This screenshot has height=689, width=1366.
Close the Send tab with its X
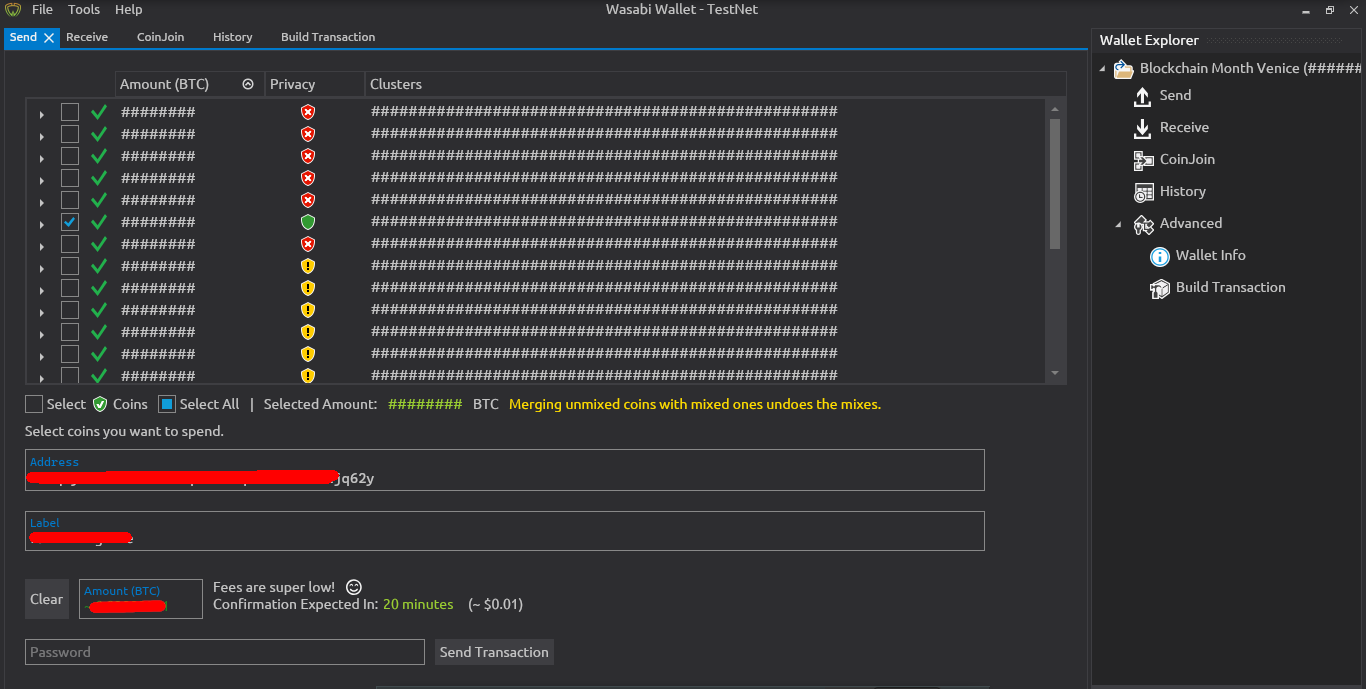[x=49, y=38]
